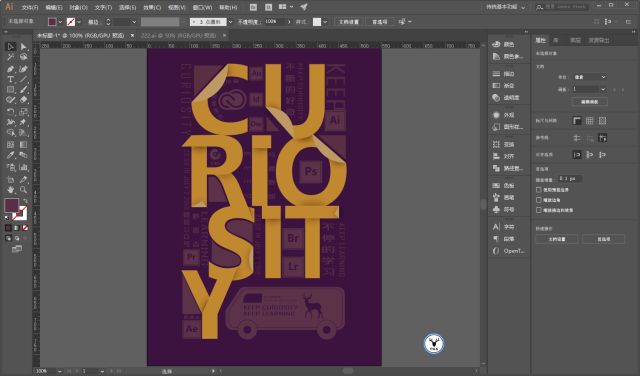Screen dimensions: 640x376
Task: Open the artboard number dropdown in Properties
Action: [589, 89]
